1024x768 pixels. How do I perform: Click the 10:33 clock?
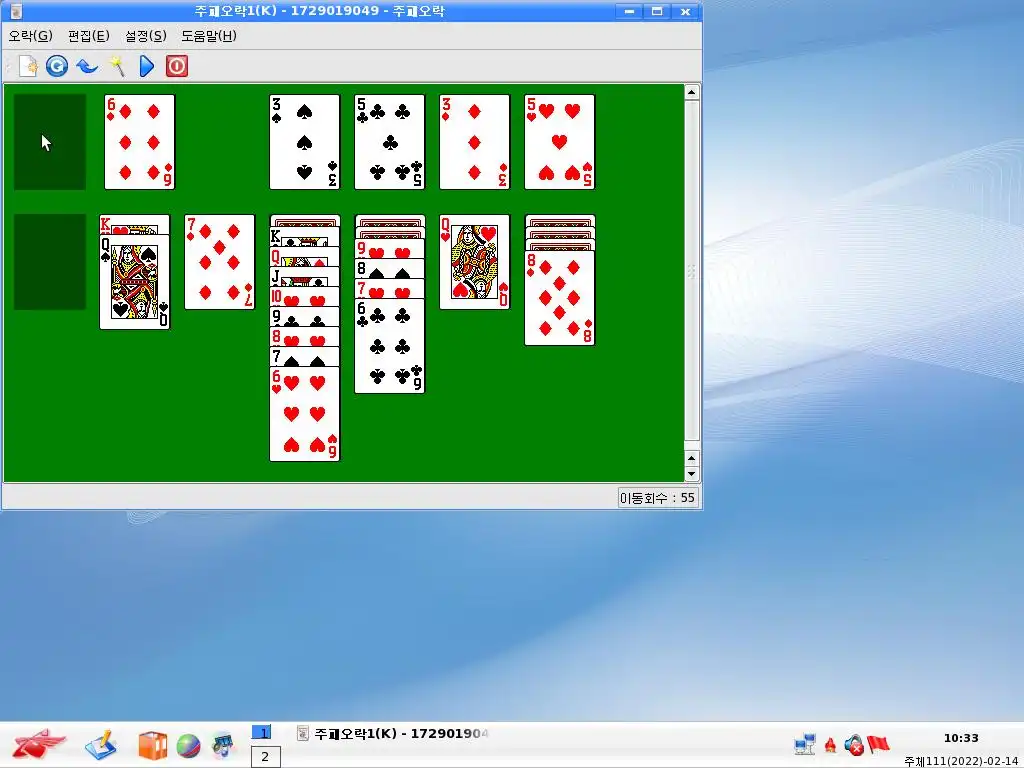click(961, 738)
